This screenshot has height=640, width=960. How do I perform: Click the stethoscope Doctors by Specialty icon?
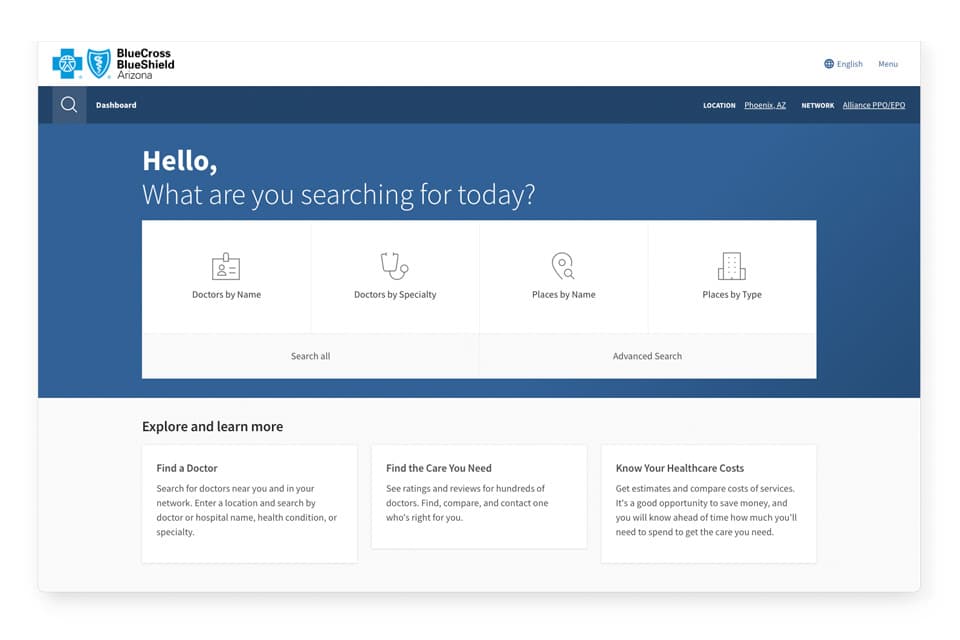point(395,266)
